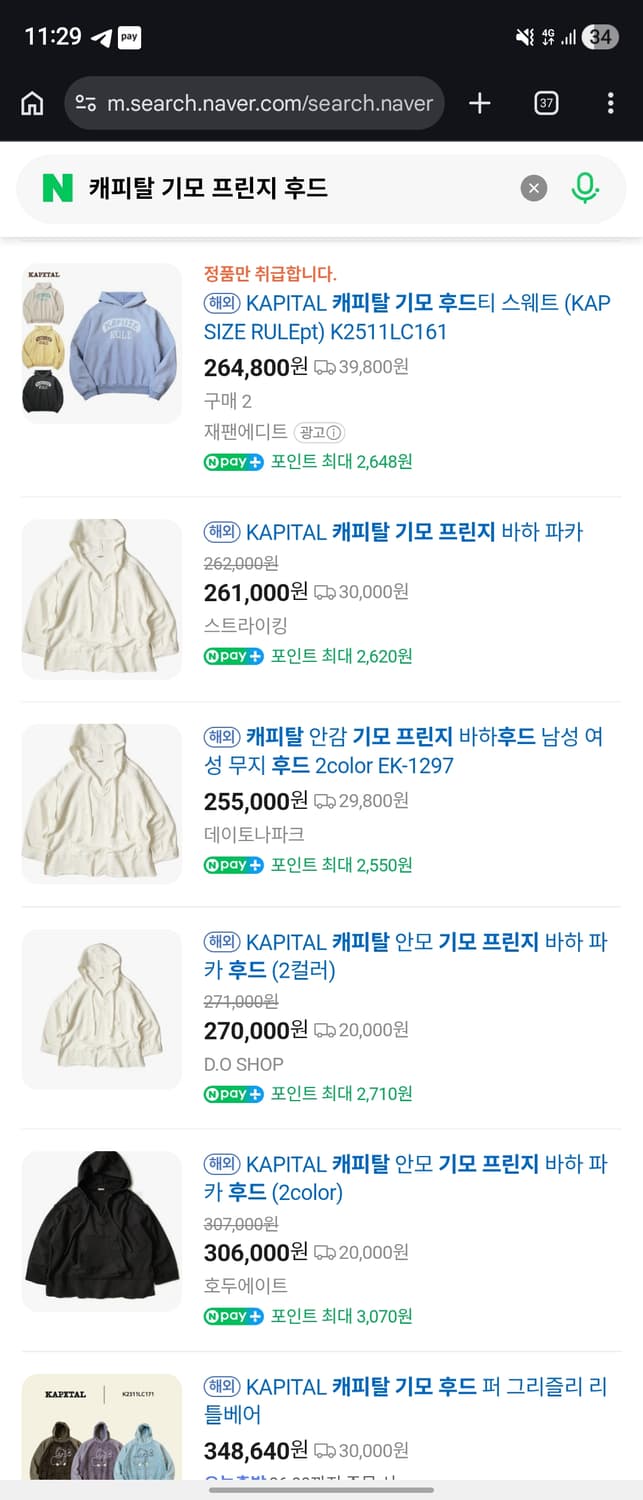The width and height of the screenshot is (643, 1500).
Task: Expand the site security settings in the address bar
Action: (x=88, y=103)
